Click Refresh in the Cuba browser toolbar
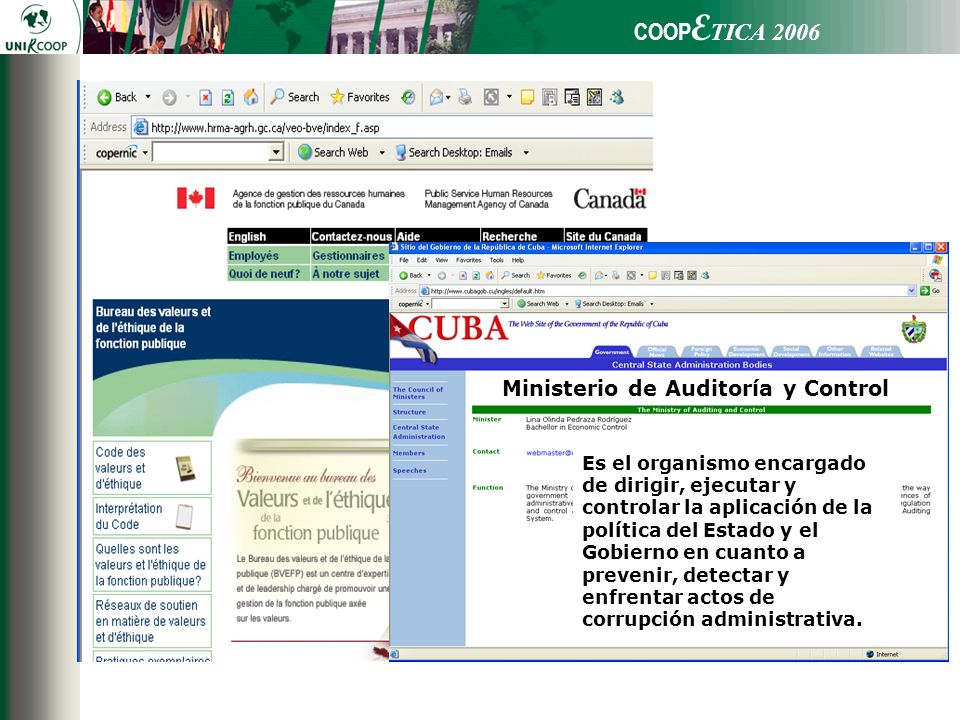The width and height of the screenshot is (960, 720). point(476,276)
